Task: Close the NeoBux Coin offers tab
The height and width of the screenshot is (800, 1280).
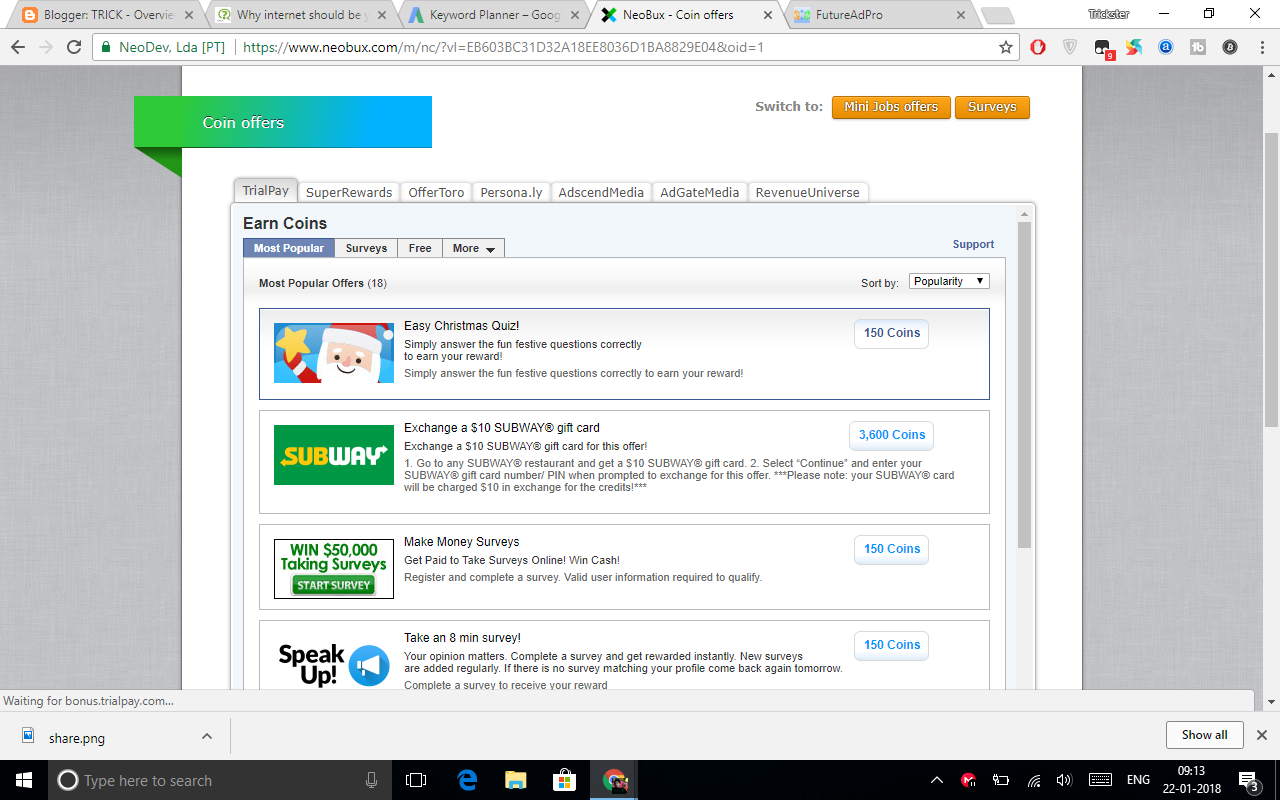Action: click(x=768, y=15)
